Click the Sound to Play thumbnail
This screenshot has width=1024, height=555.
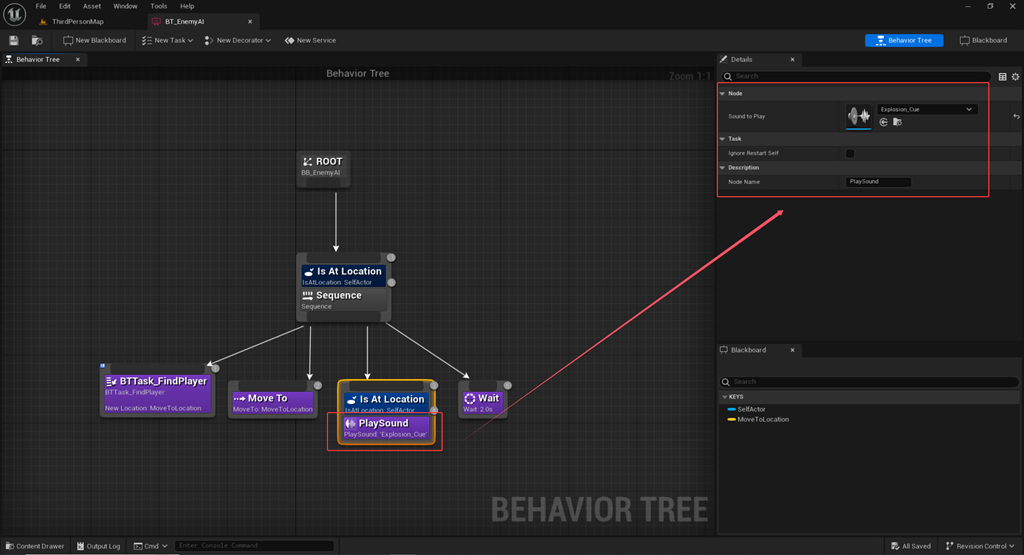(858, 116)
